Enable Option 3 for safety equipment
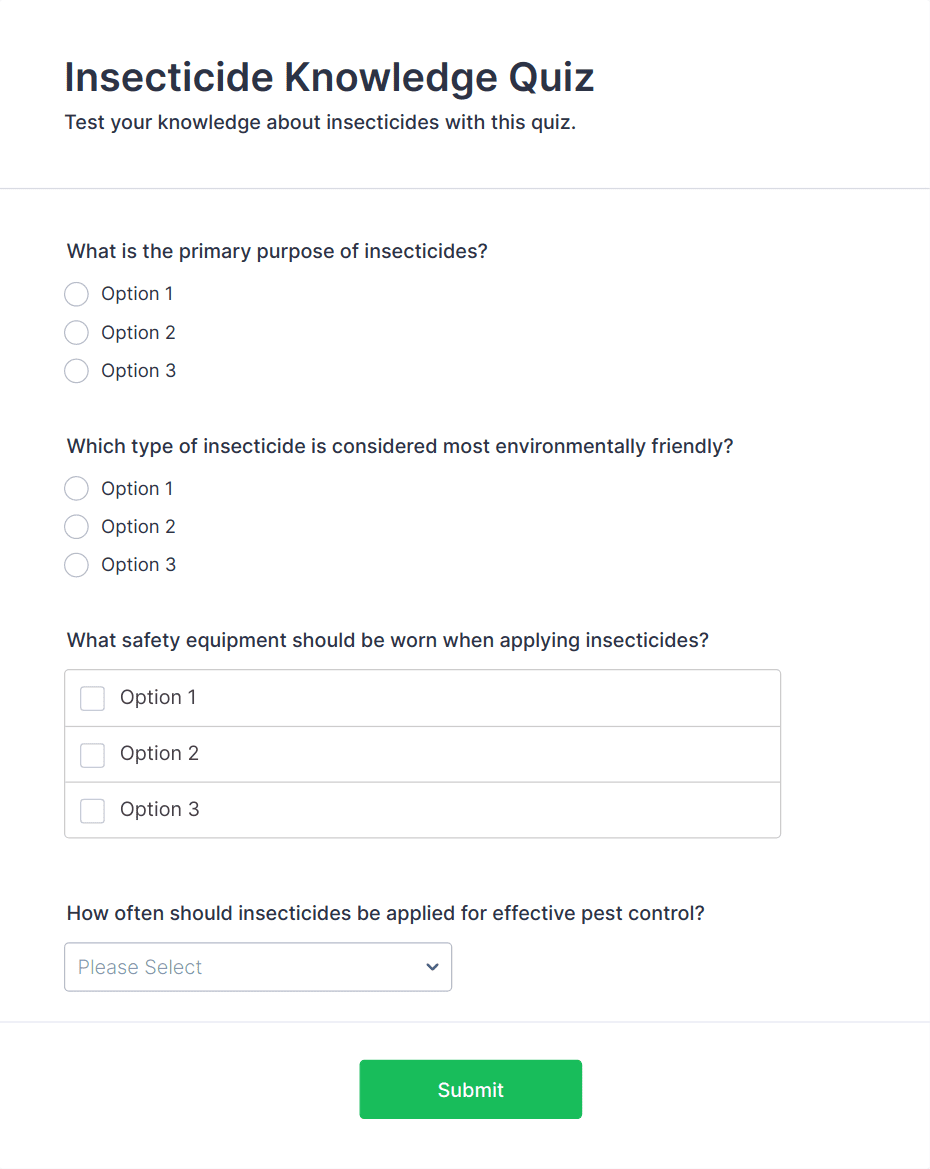This screenshot has width=930, height=1169. click(x=93, y=810)
